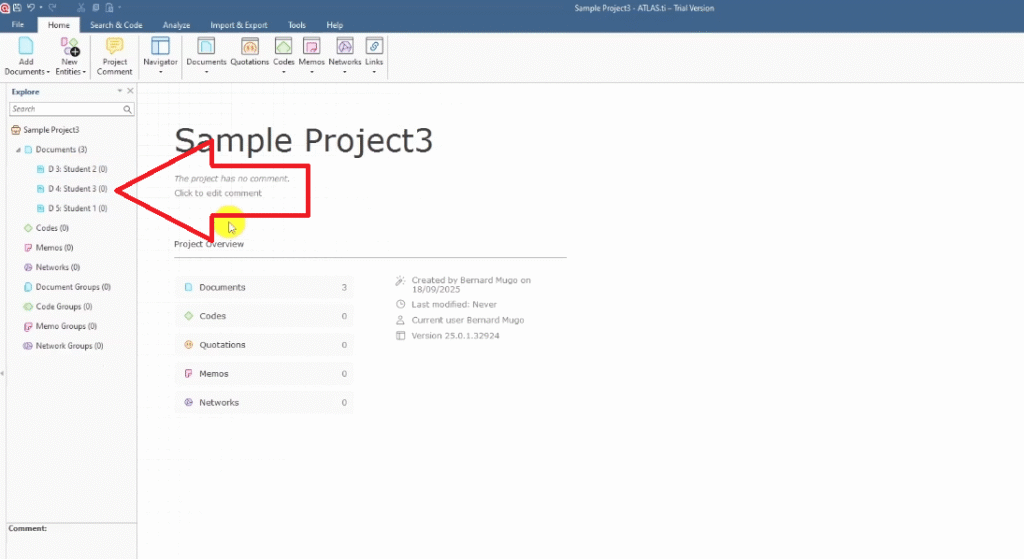Close the Explore panel
The image size is (1024, 559).
(130, 91)
